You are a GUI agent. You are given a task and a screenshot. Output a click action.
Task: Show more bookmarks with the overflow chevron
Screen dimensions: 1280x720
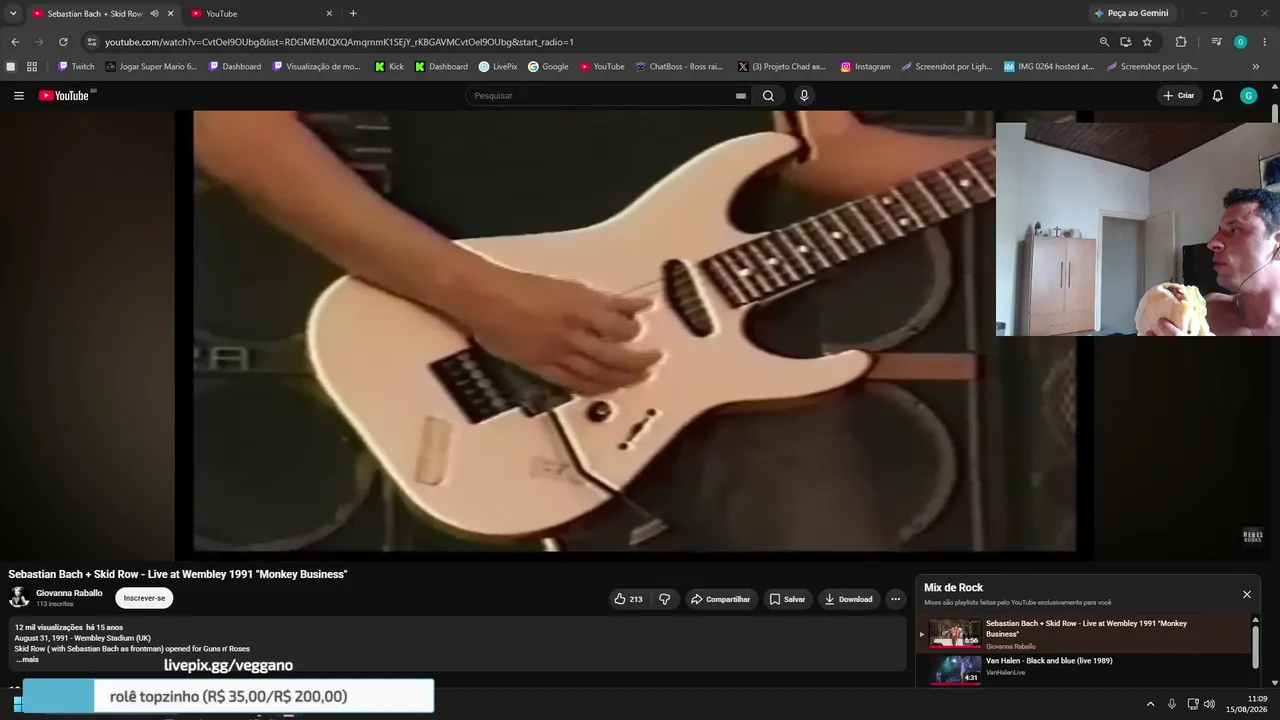pyautogui.click(x=1256, y=67)
